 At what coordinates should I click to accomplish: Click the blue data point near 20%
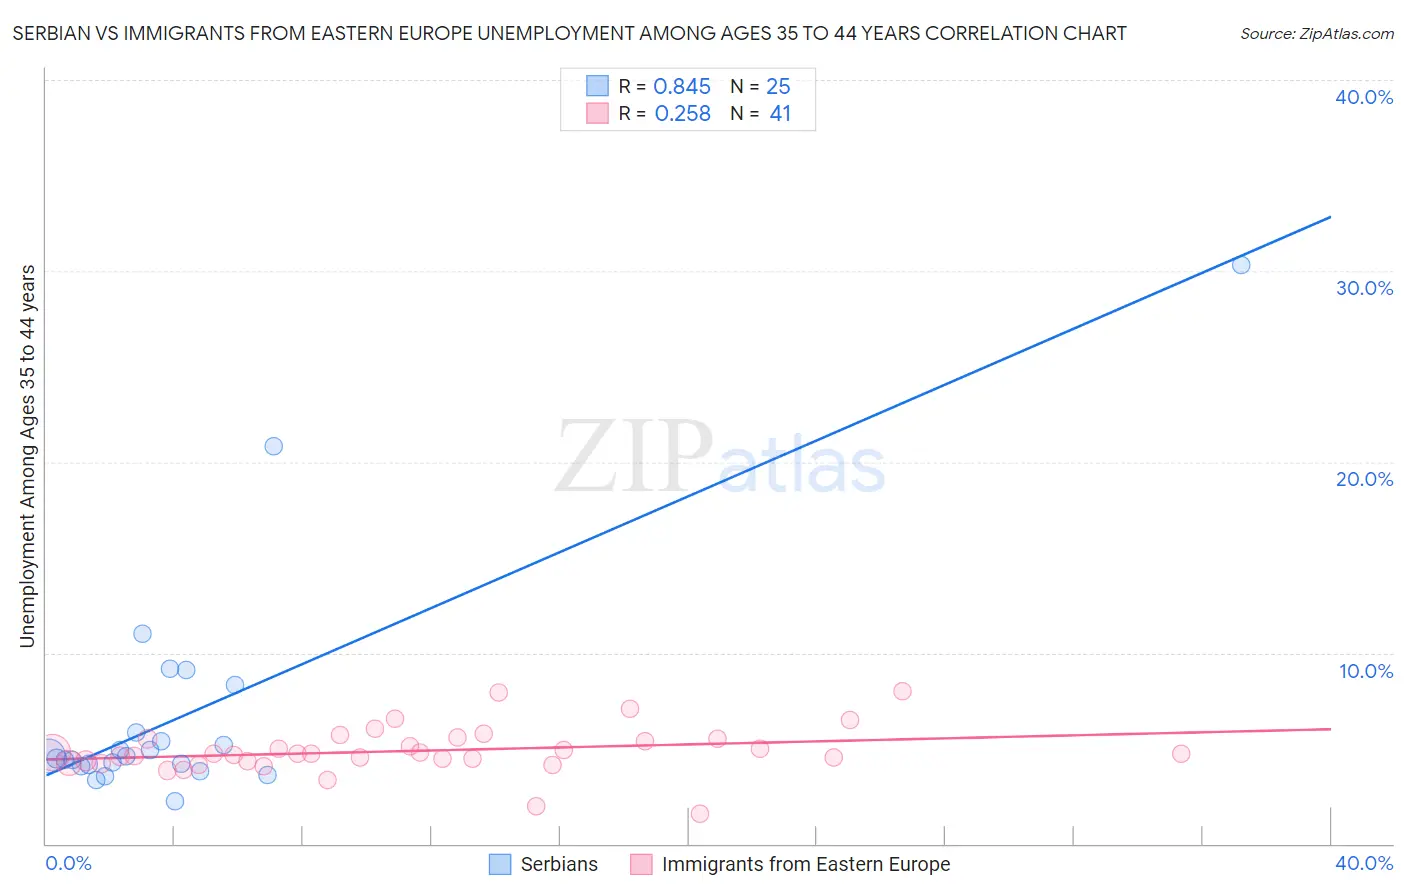[x=274, y=446]
